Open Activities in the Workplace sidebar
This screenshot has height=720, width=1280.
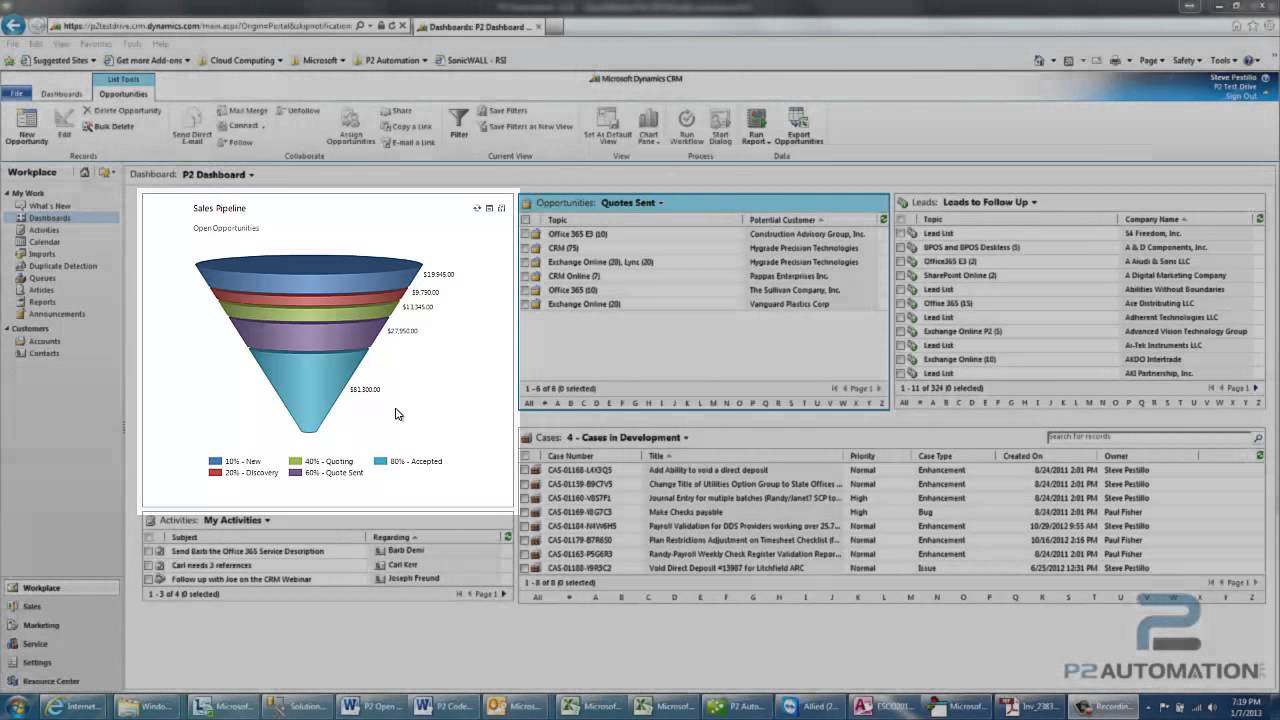click(x=44, y=230)
